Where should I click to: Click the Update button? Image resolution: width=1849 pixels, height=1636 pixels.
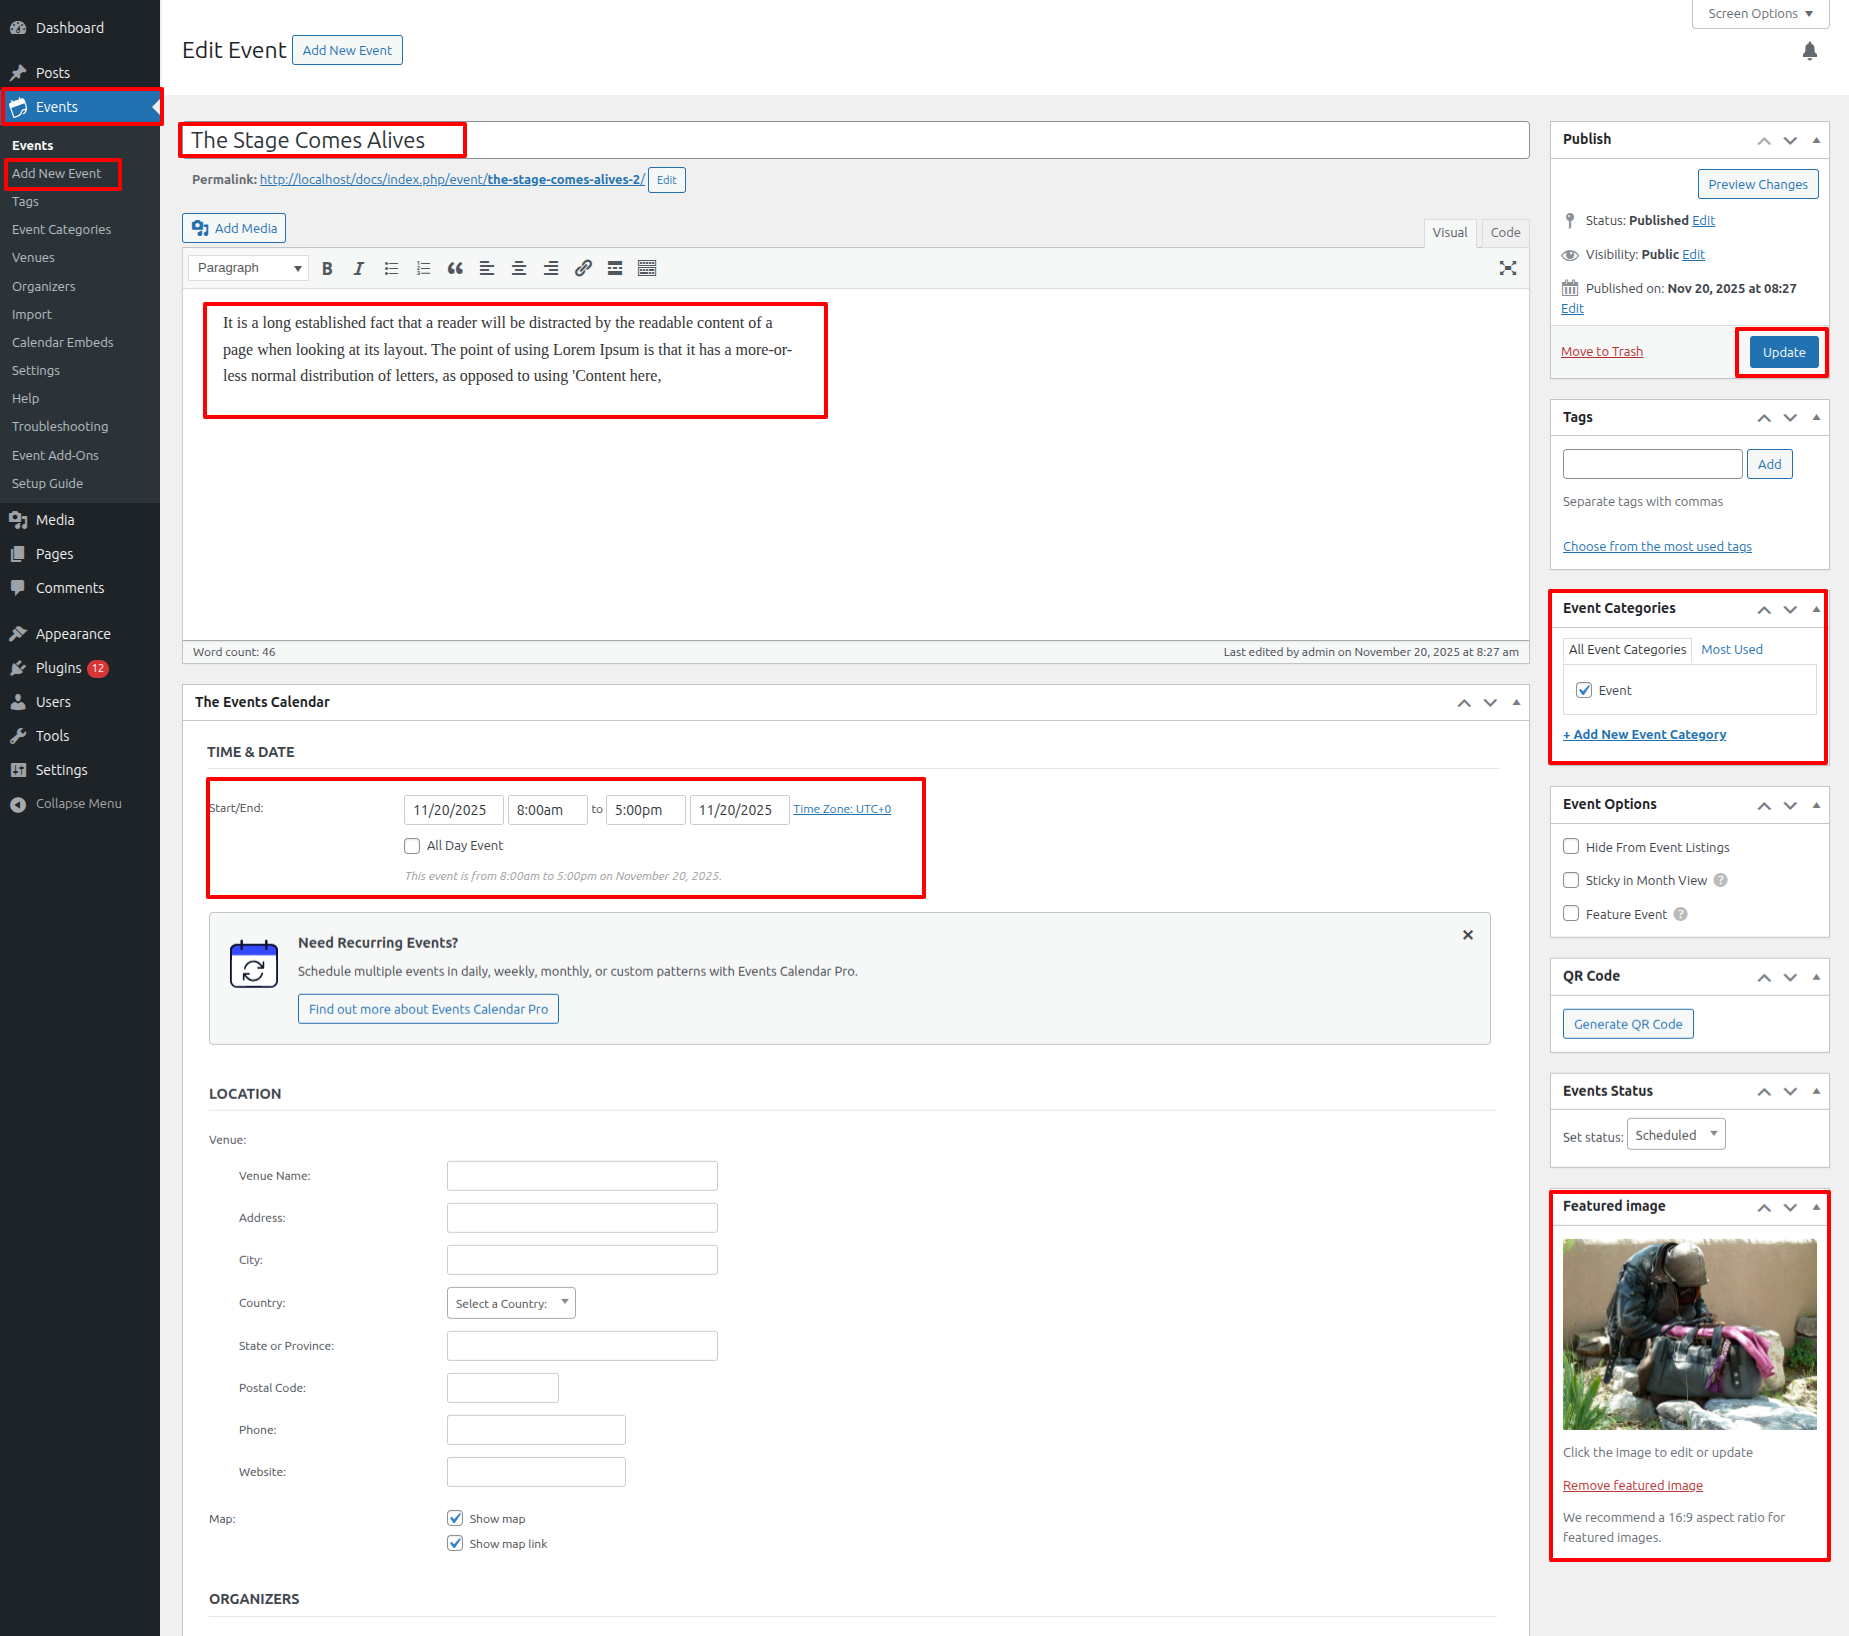pos(1783,352)
